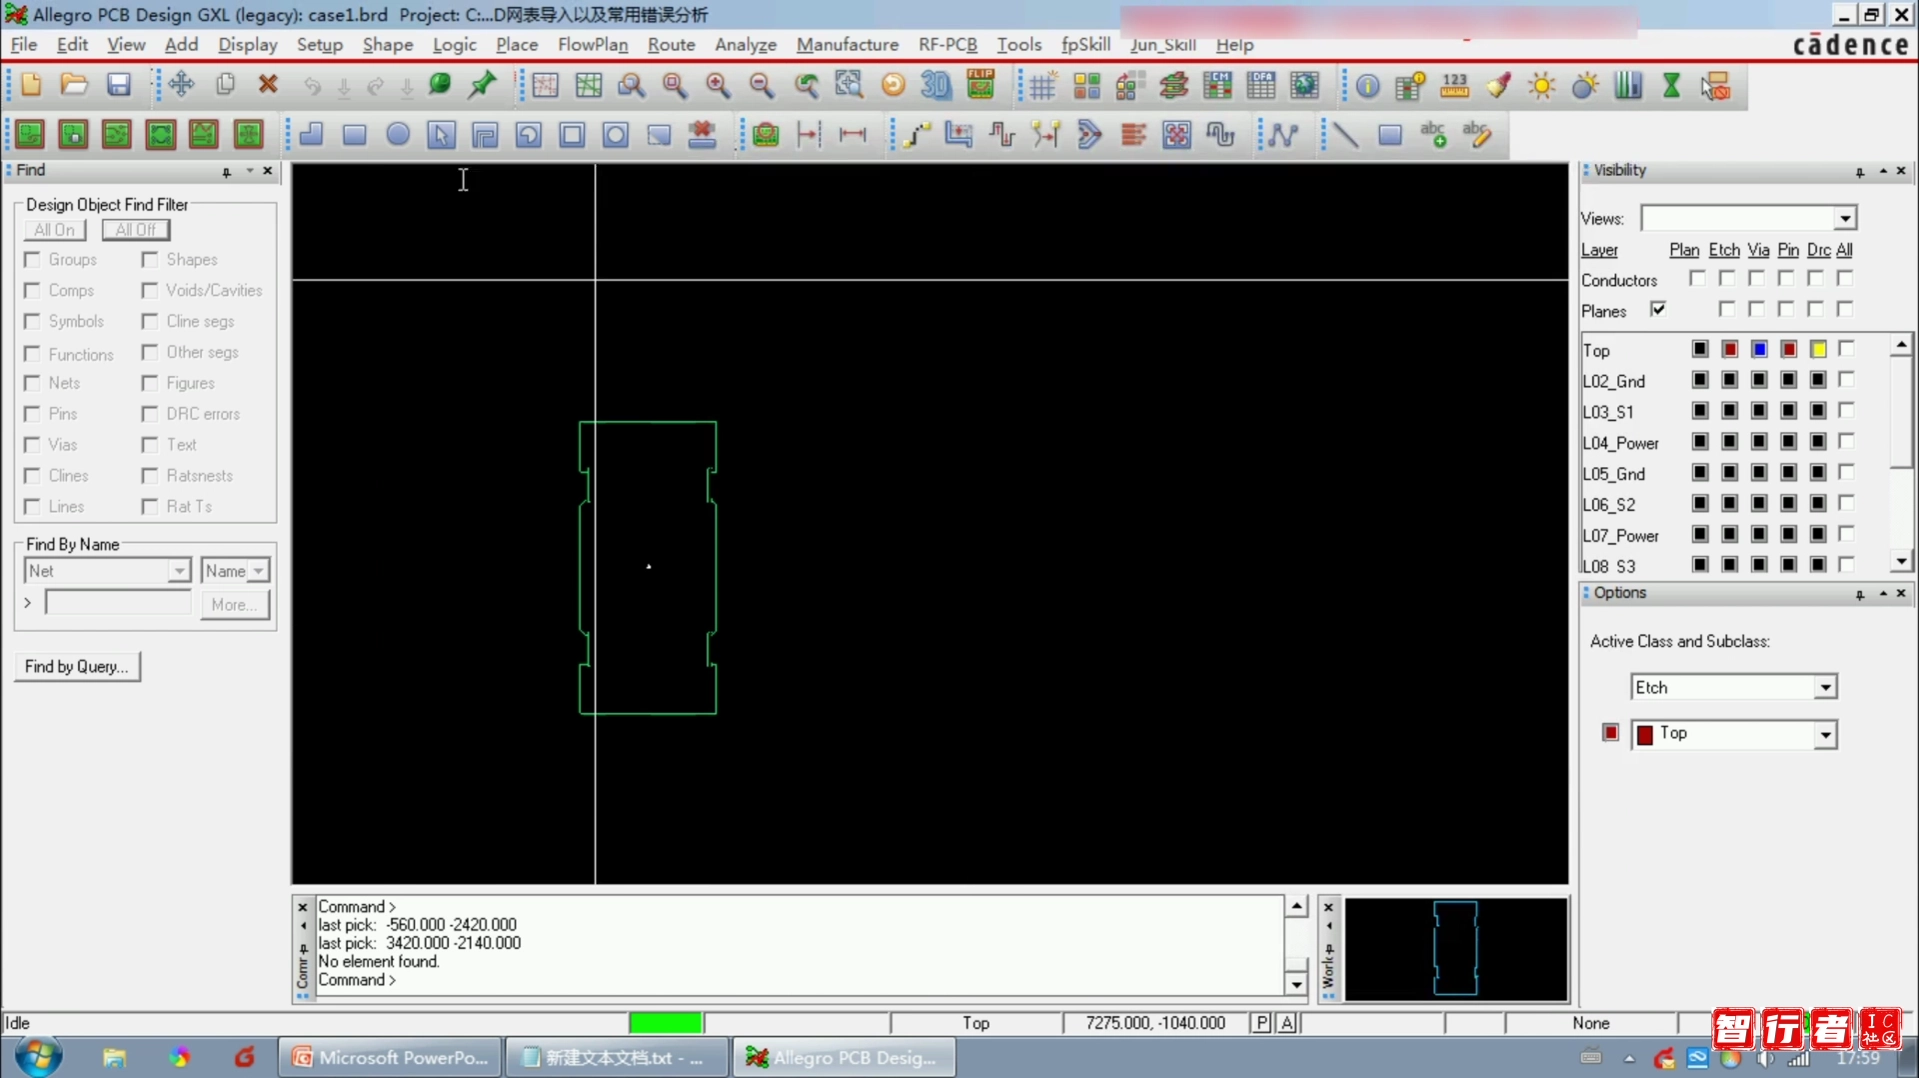
Task: Click the Zoom In magnifier
Action: tap(718, 86)
